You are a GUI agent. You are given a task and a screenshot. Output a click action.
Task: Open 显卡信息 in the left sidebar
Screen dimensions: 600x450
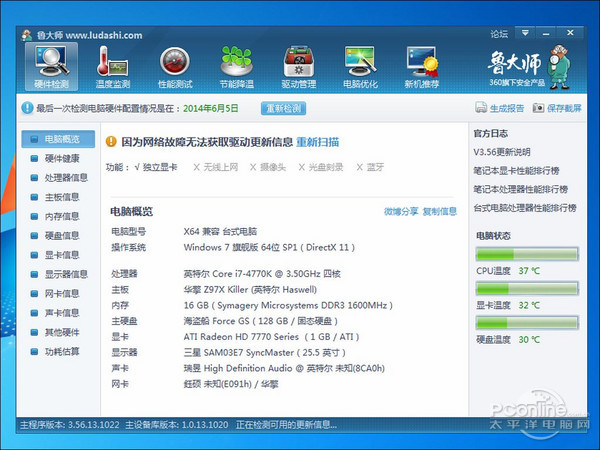[x=61, y=254]
